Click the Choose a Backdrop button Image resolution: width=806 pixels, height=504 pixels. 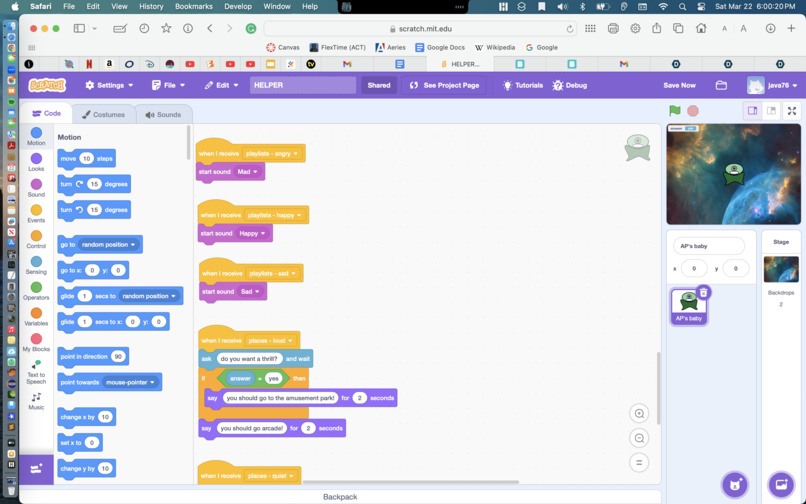(x=781, y=484)
